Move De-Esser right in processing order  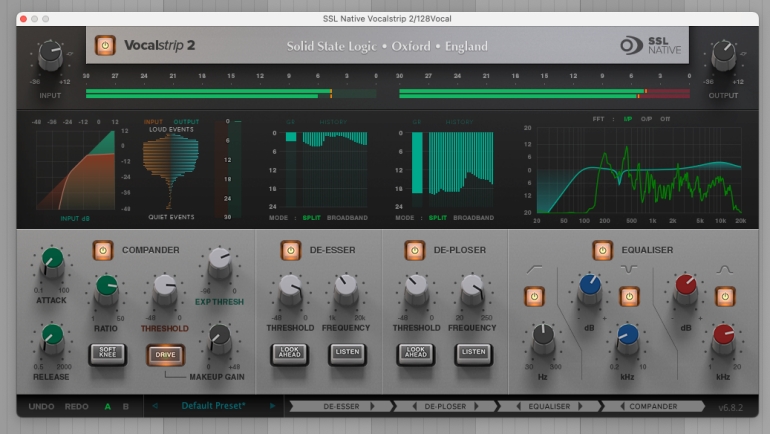click(372, 407)
